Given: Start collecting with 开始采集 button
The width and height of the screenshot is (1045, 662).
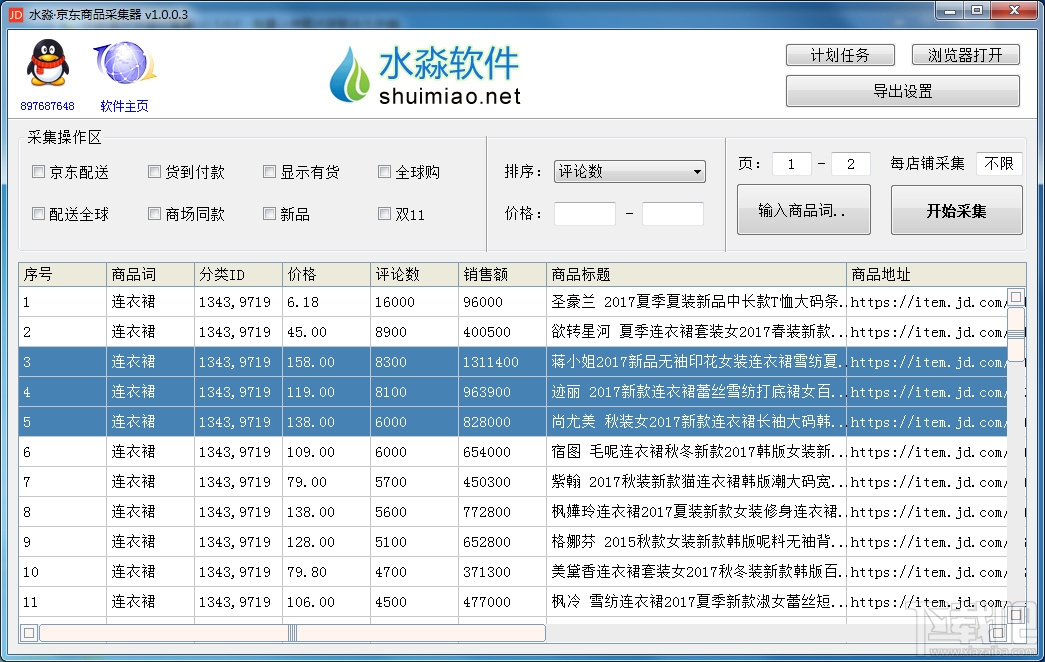Looking at the screenshot, I should coord(956,211).
